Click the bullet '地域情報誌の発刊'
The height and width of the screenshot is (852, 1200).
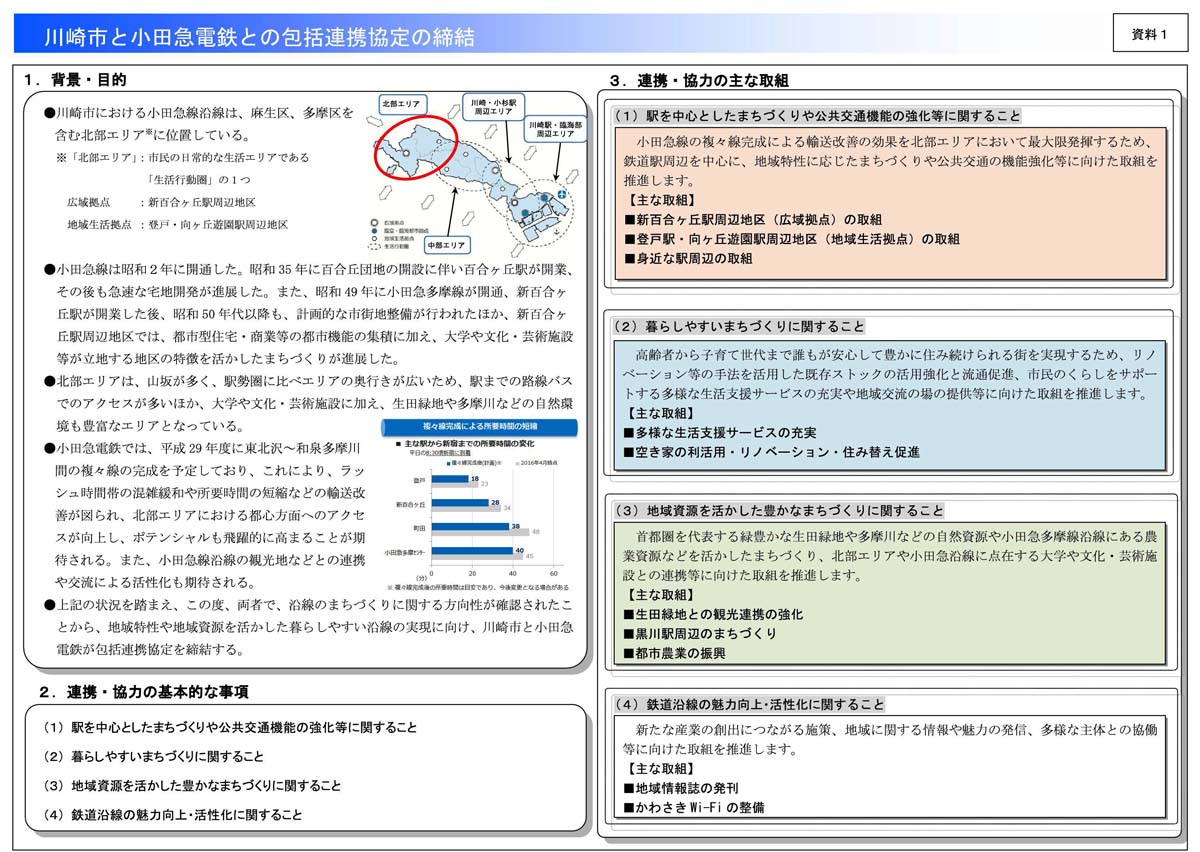click(x=681, y=788)
